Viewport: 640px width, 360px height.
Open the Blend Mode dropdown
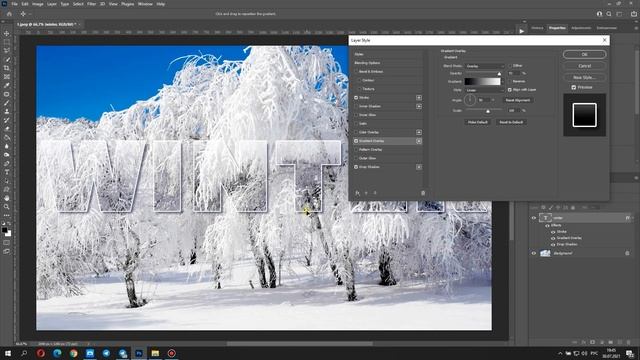[484, 66]
